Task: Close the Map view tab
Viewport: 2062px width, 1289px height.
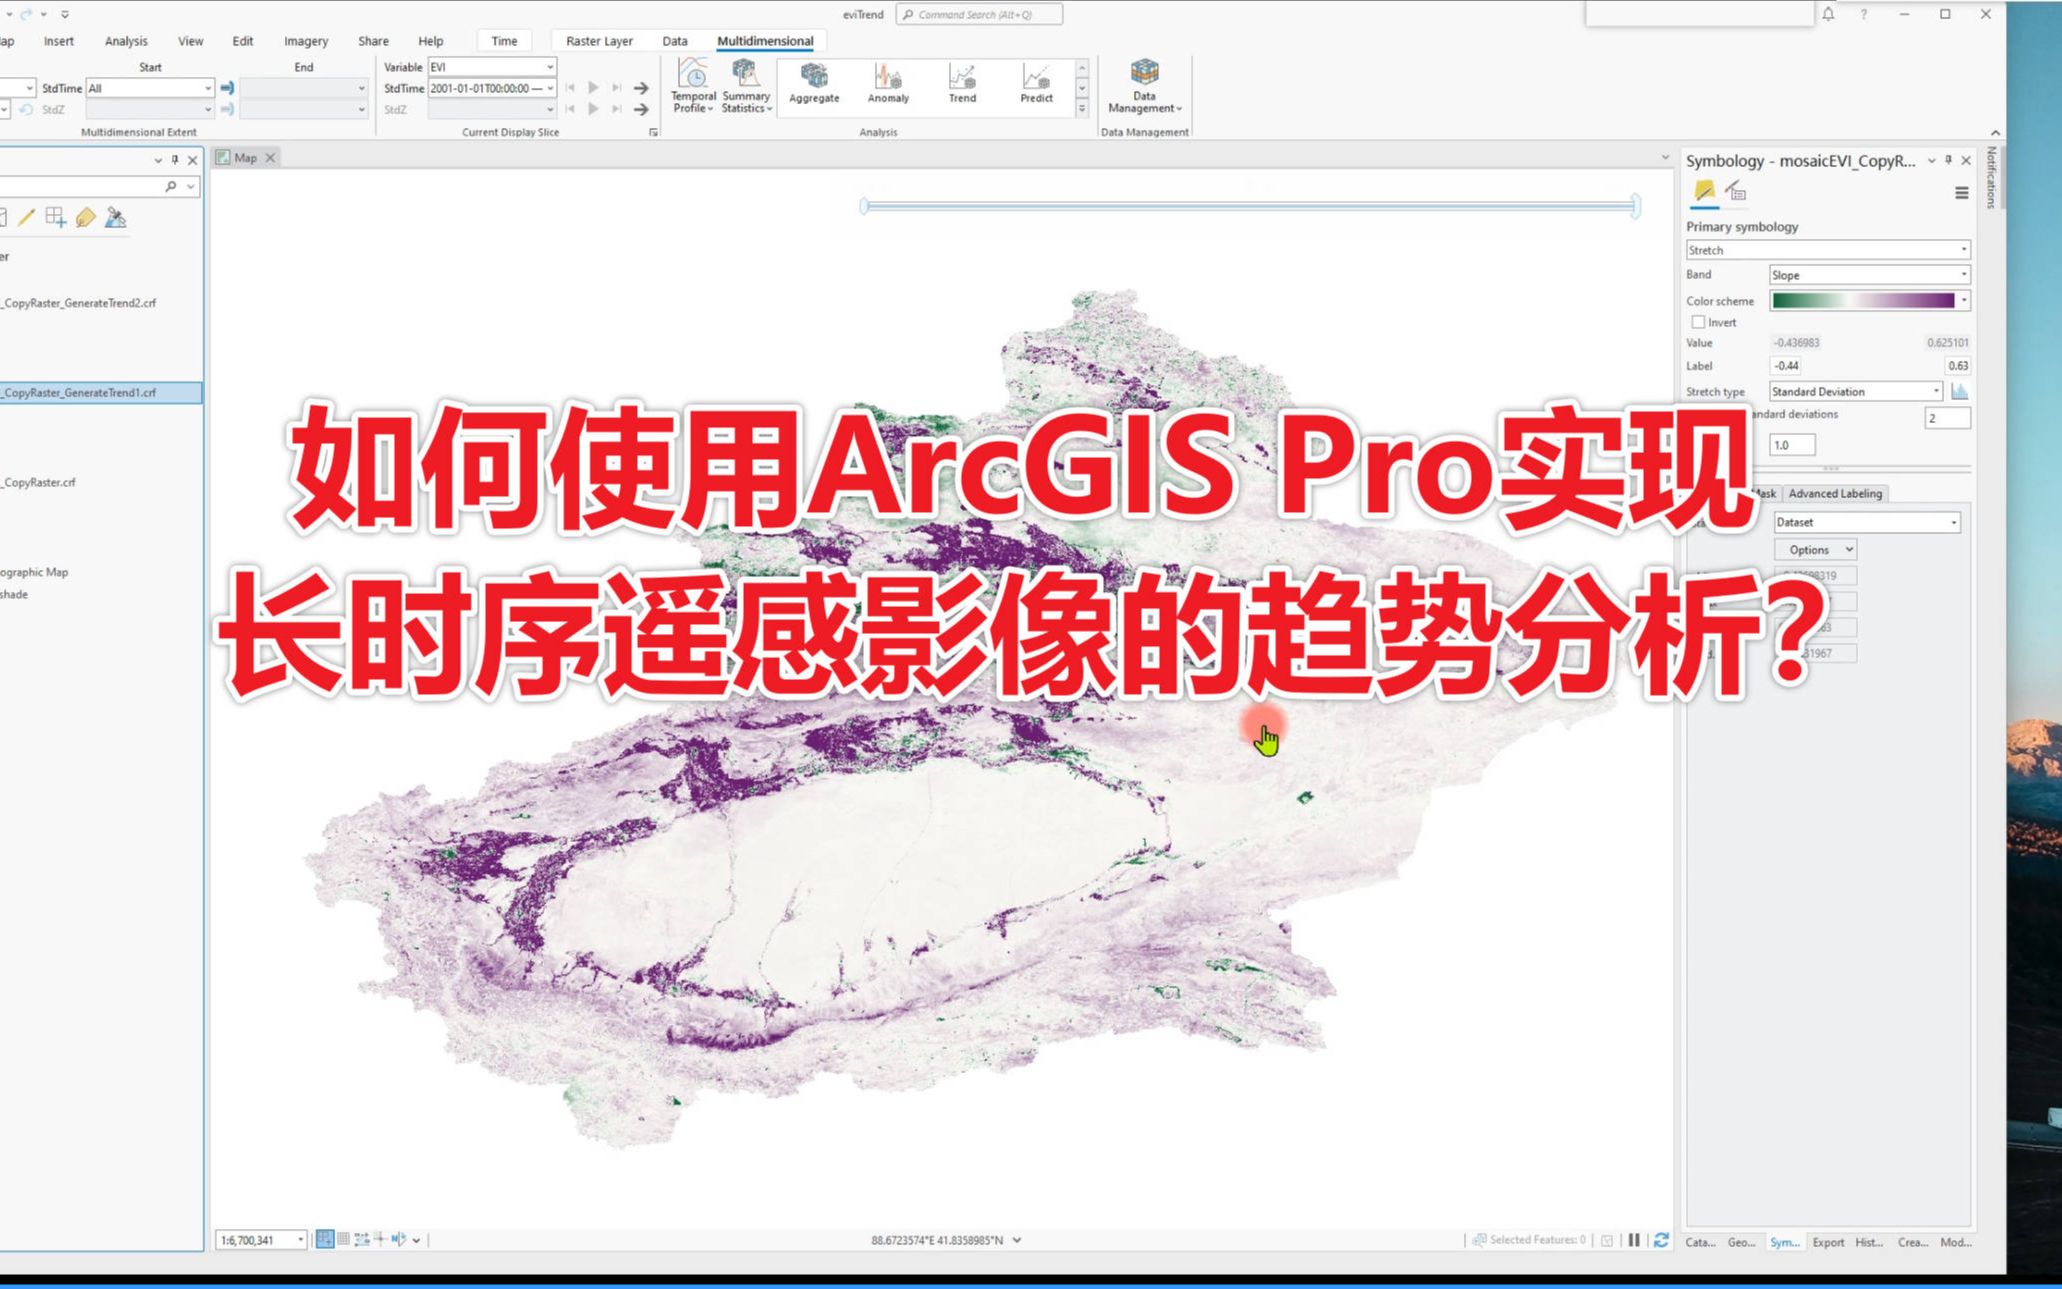Action: click(x=270, y=158)
